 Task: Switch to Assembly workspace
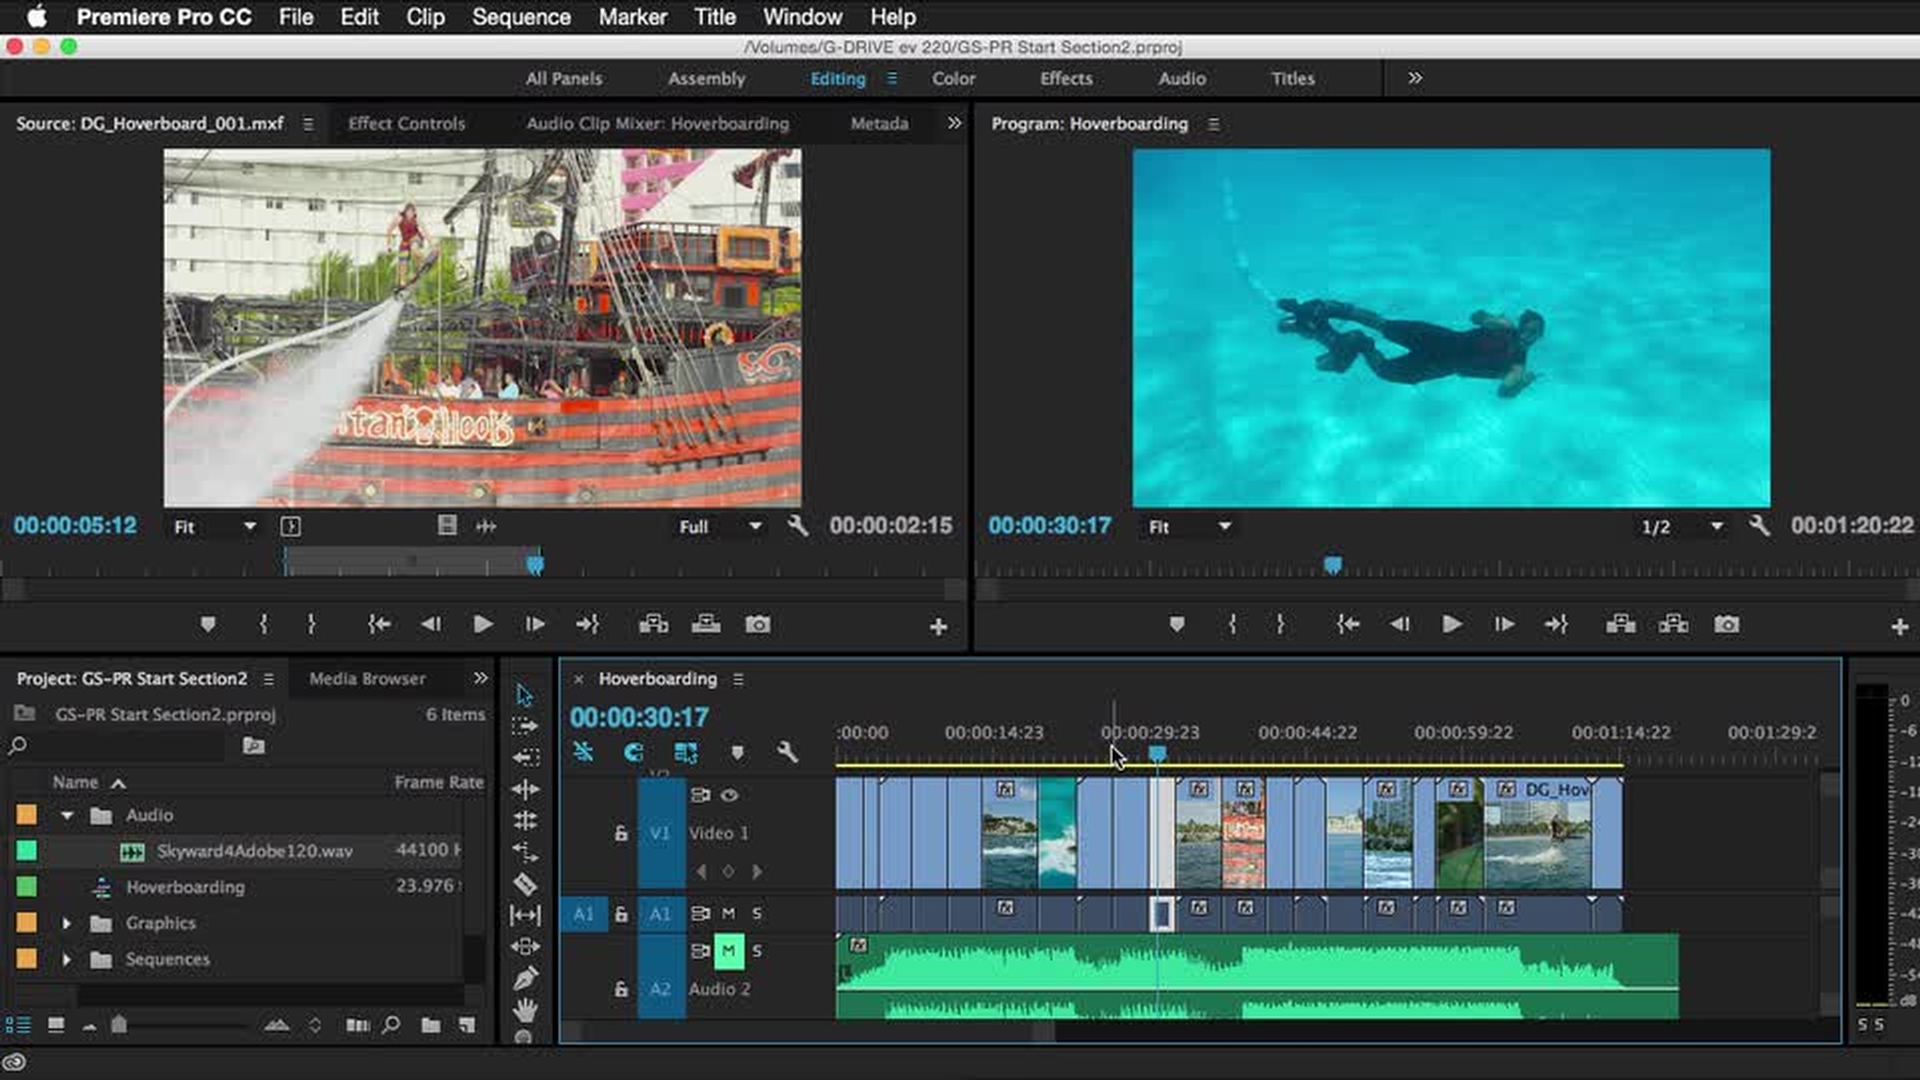click(706, 78)
